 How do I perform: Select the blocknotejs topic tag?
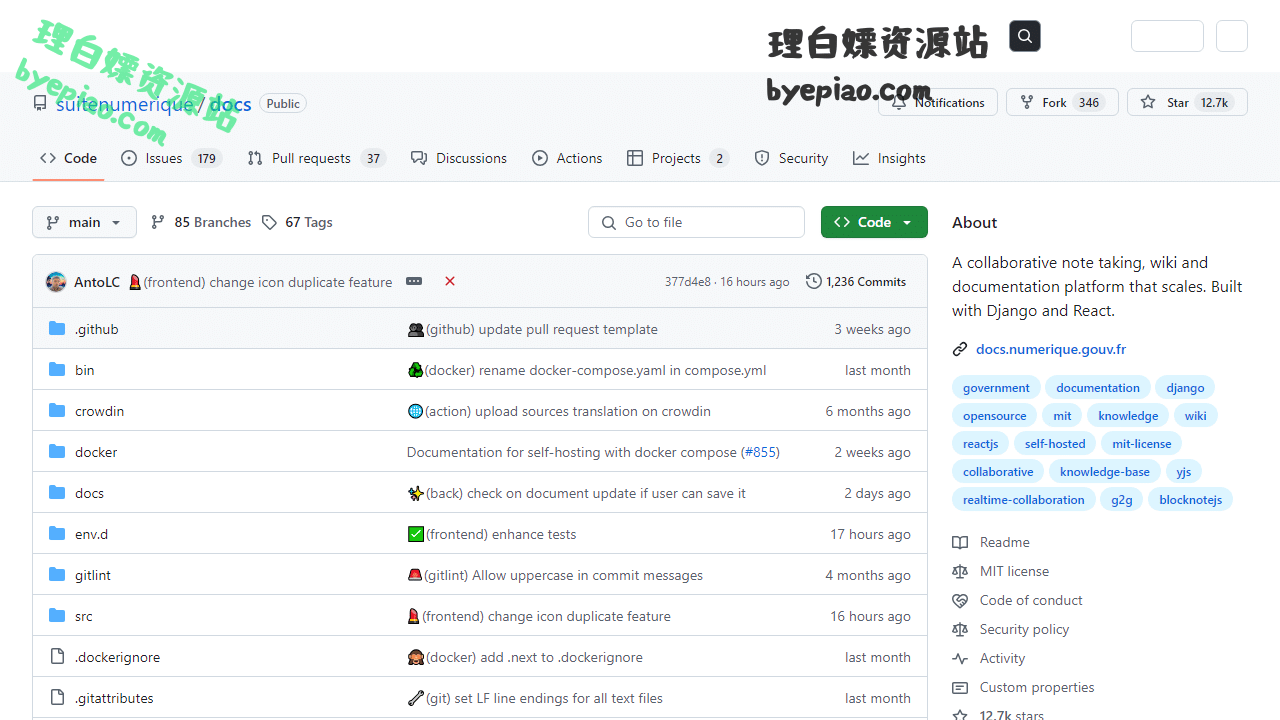1191,500
